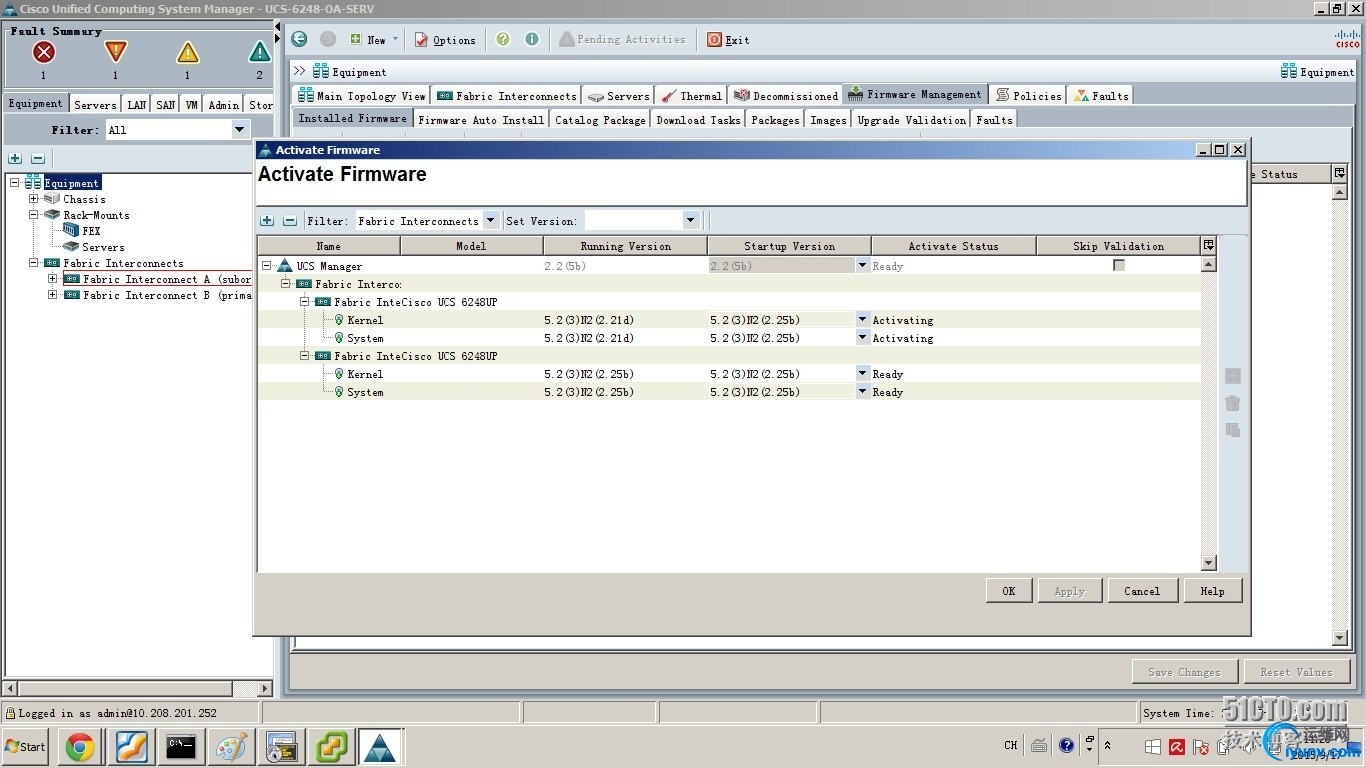Click the Equipment icon in breadcrumb
The height and width of the screenshot is (768, 1366).
pyautogui.click(x=321, y=71)
